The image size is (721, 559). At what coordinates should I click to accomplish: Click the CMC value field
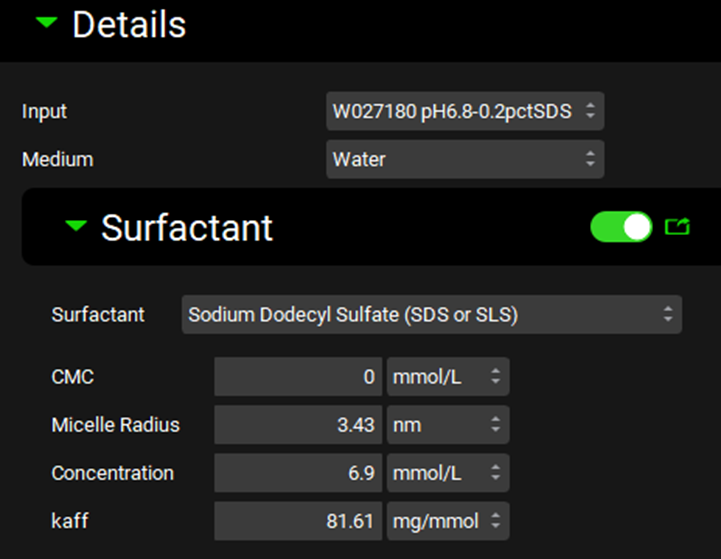[298, 377]
